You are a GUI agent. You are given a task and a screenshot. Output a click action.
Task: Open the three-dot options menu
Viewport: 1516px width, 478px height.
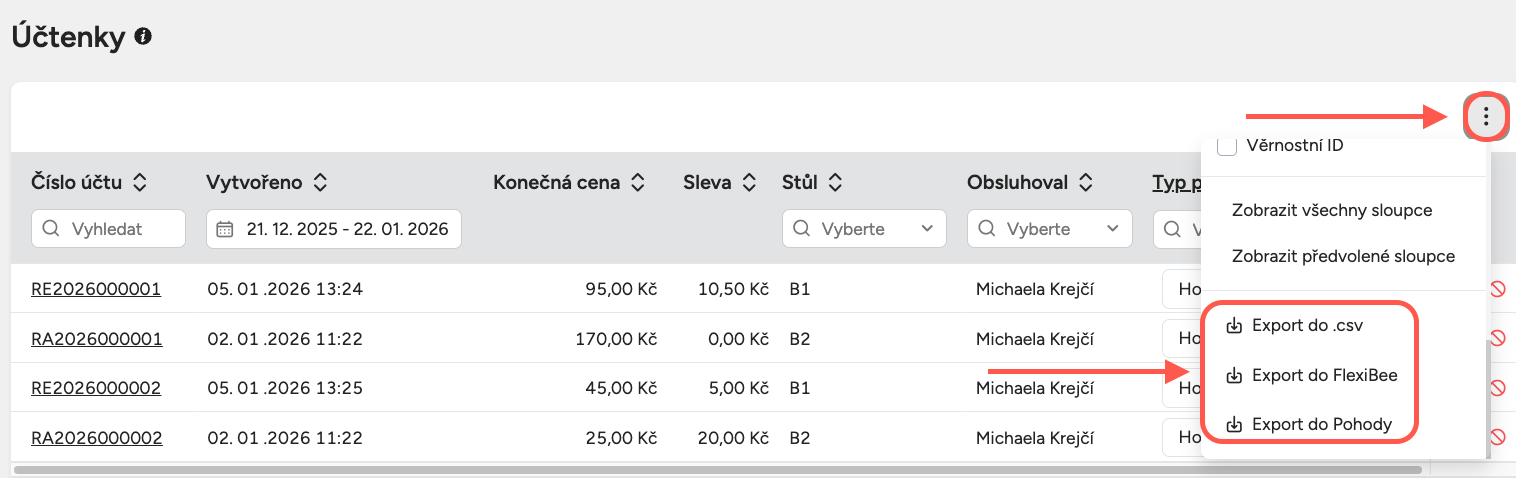coord(1486,117)
